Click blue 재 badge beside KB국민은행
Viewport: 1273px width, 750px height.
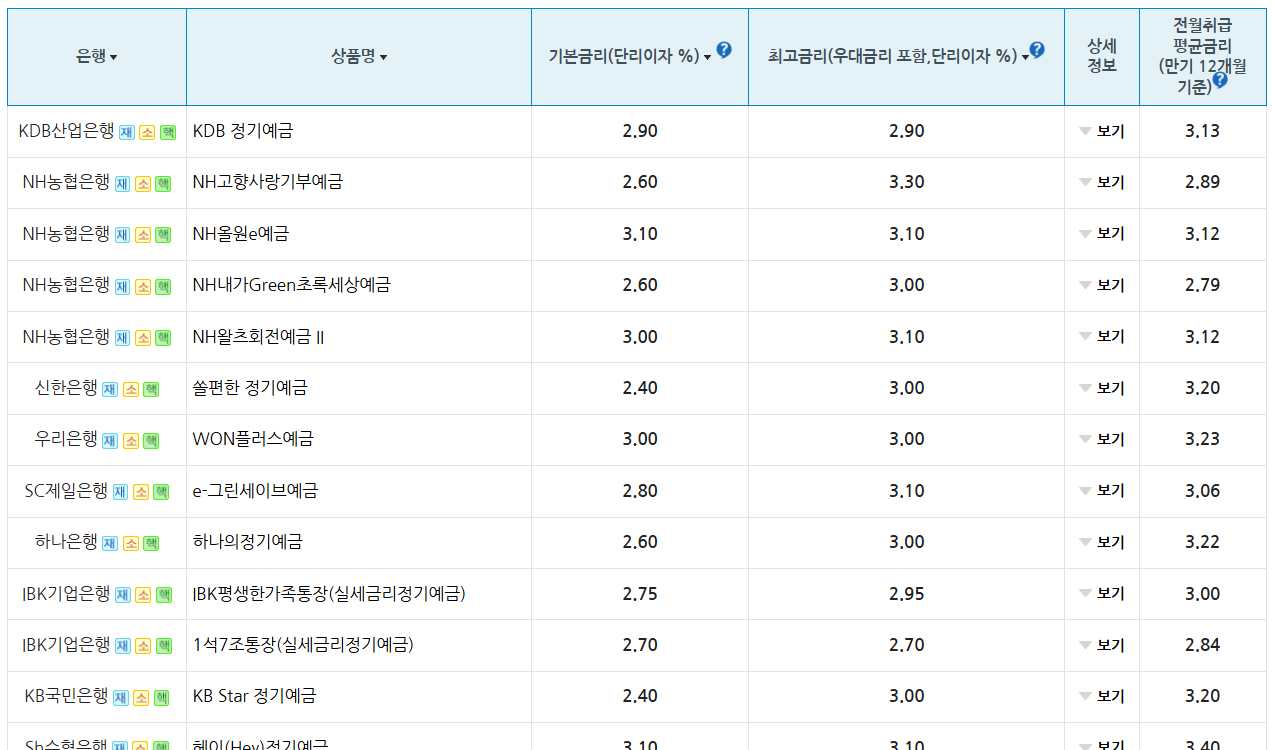click(x=120, y=698)
